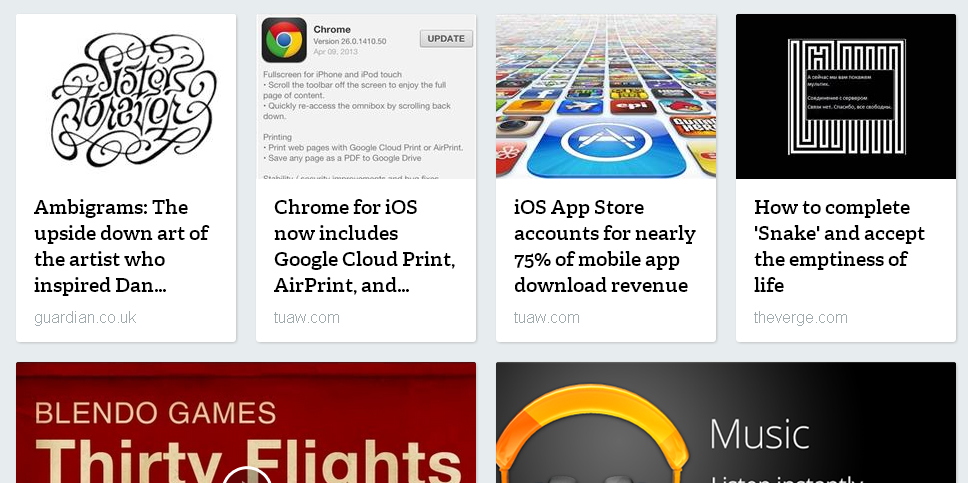Click the Chrome app icon in the card
Viewport: 968px width, 483px height.
[x=284, y=40]
